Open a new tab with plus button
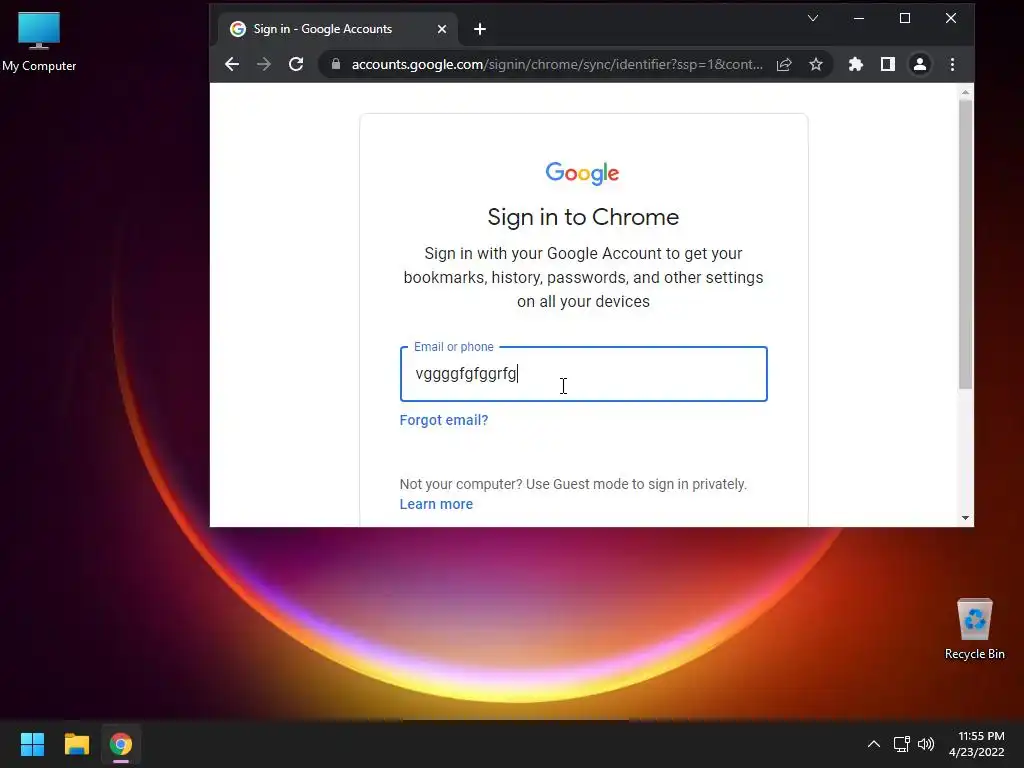 tap(480, 29)
